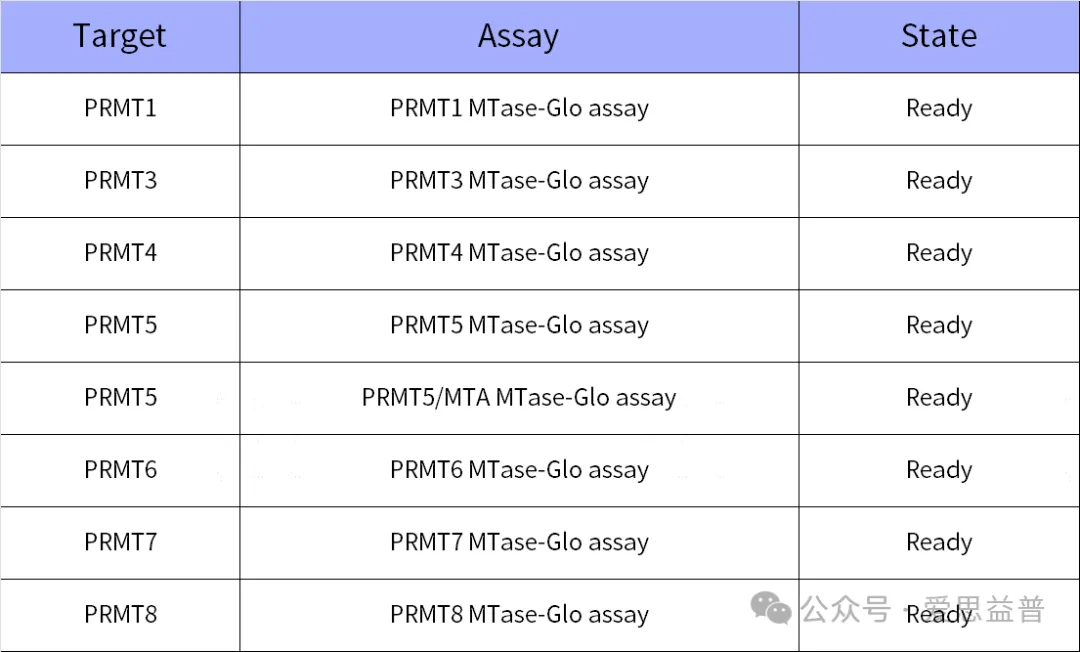
Task: Click Ready state in PRMT7 row
Action: [x=939, y=543]
